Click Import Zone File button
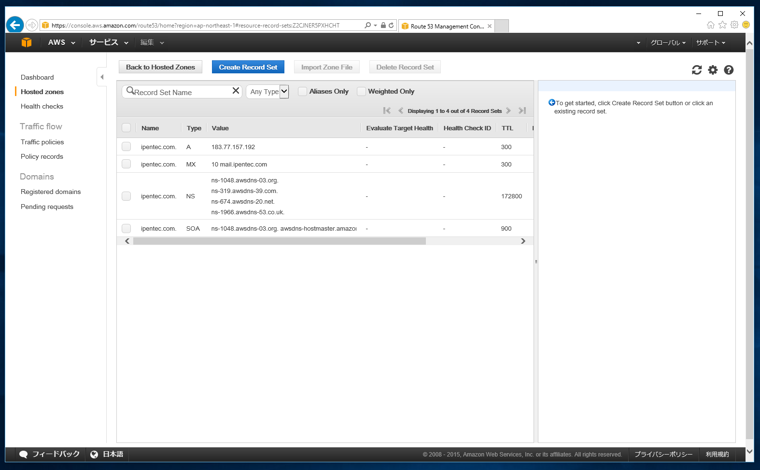This screenshot has height=470, width=760. pos(327,67)
